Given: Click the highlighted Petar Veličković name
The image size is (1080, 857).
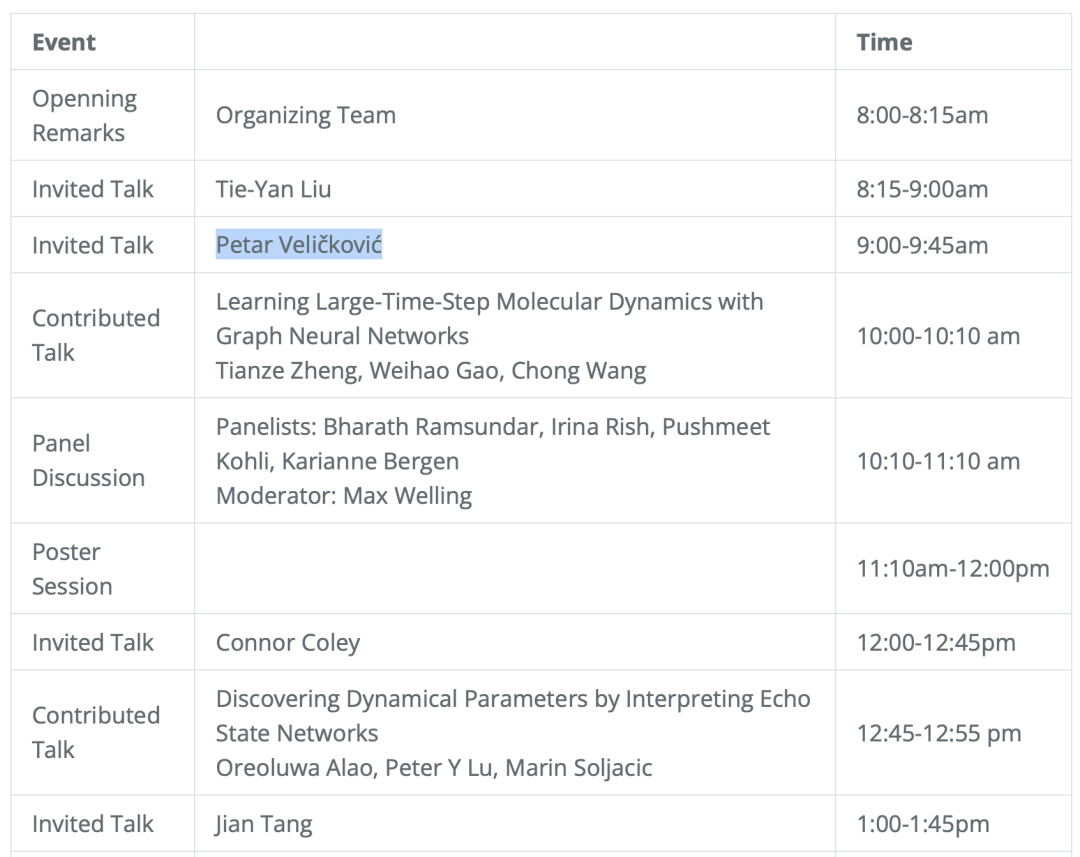Looking at the screenshot, I should click(x=299, y=245).
